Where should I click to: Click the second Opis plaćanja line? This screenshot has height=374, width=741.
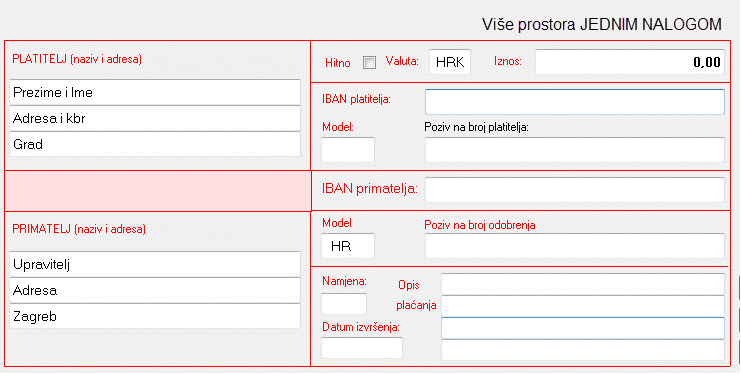pyautogui.click(x=583, y=306)
